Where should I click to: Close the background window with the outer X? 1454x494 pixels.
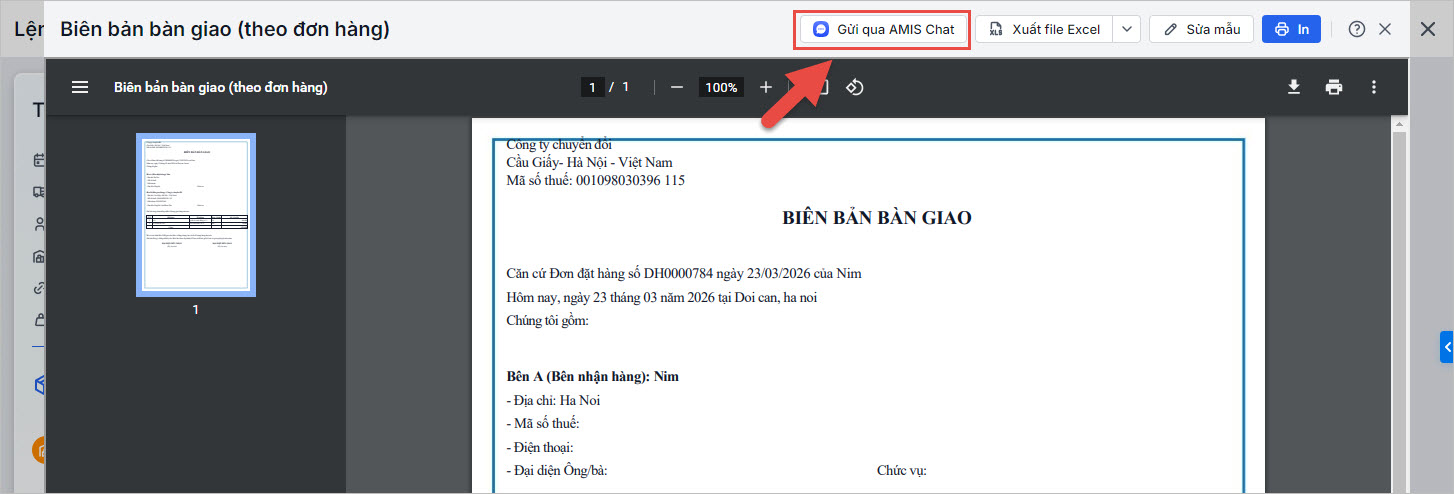tap(1429, 29)
